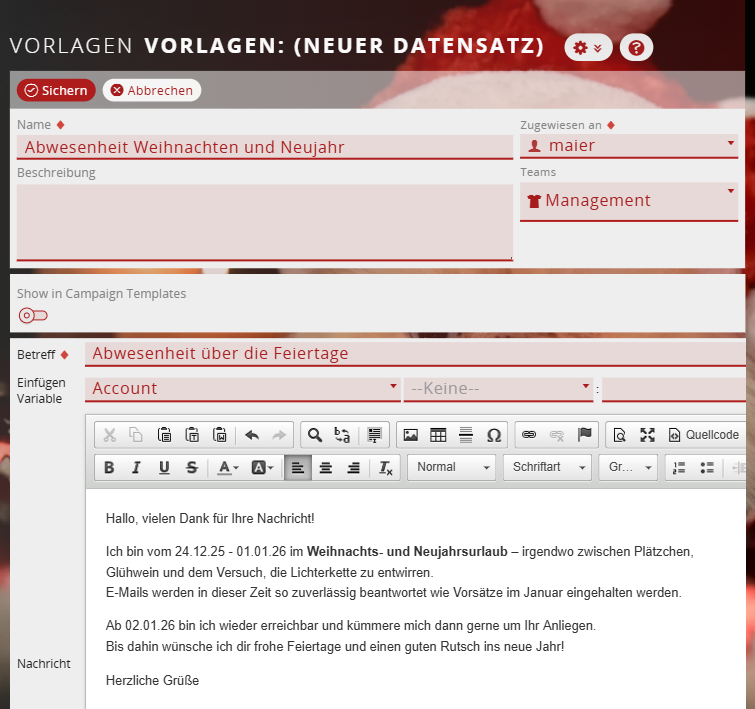Click the Undo arrow icon
Screen dimensions: 755x709
pyautogui.click(x=252, y=435)
